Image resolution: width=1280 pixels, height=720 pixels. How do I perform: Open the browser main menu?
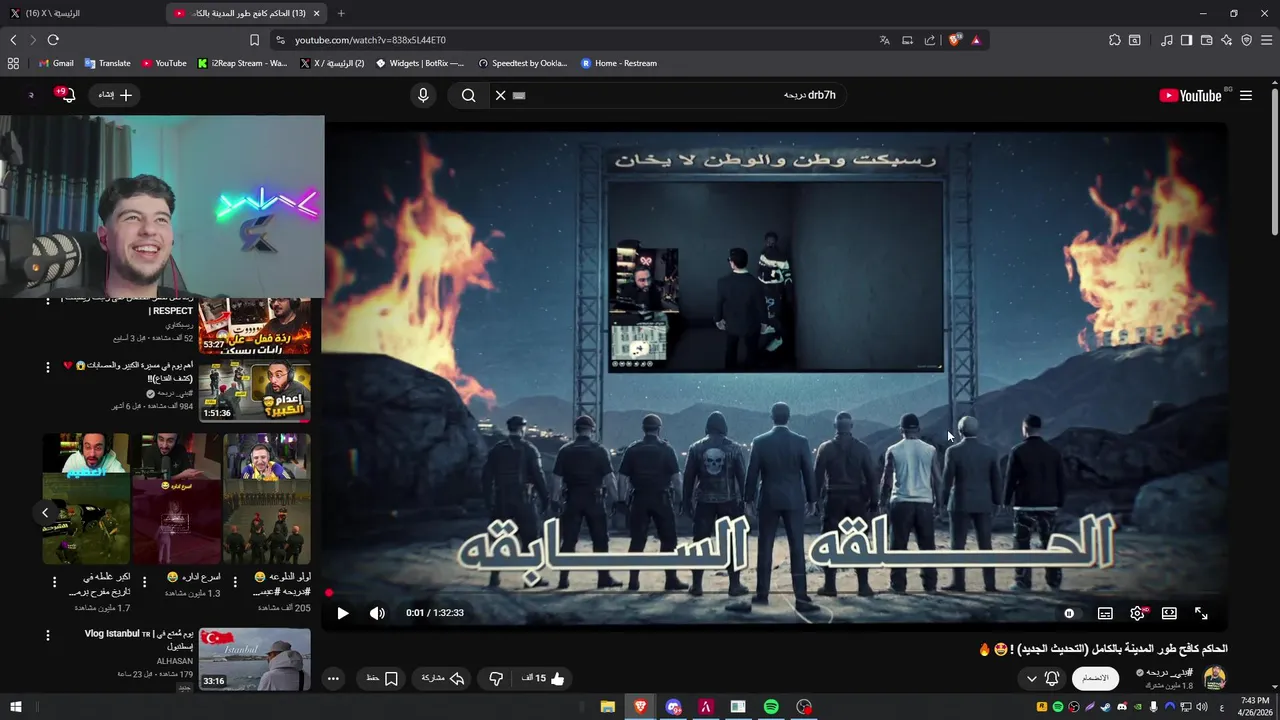point(1266,40)
